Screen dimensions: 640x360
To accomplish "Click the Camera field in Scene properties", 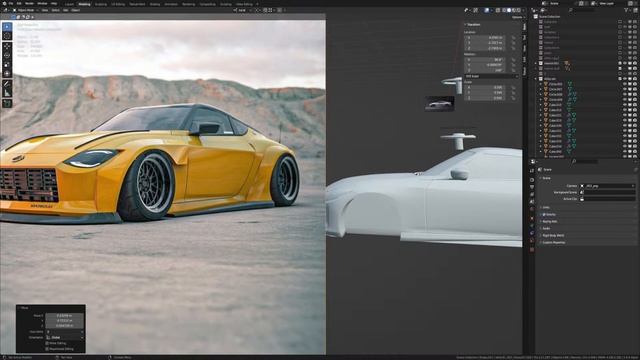I will [x=607, y=186].
